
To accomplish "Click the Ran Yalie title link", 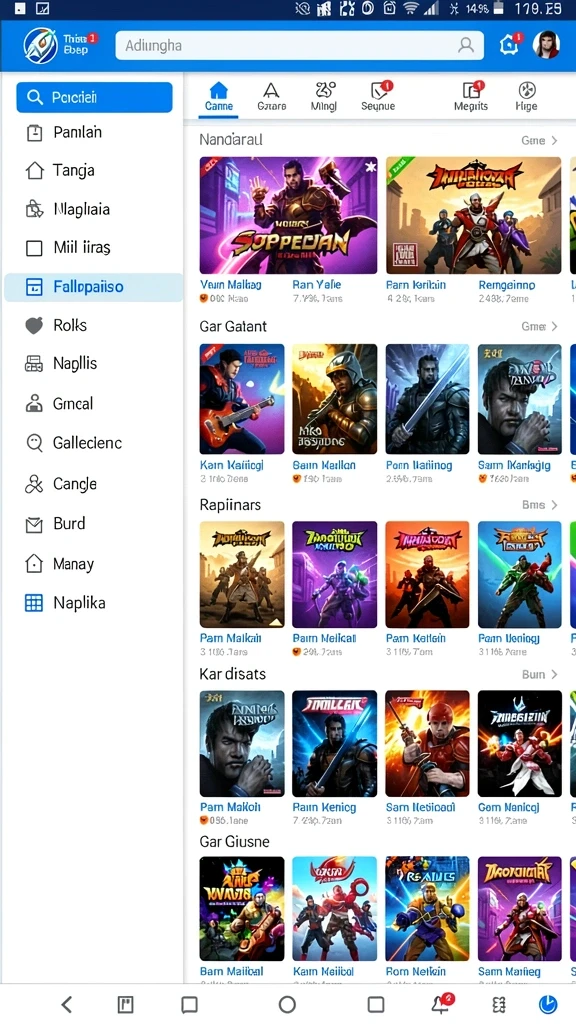I will [x=317, y=285].
